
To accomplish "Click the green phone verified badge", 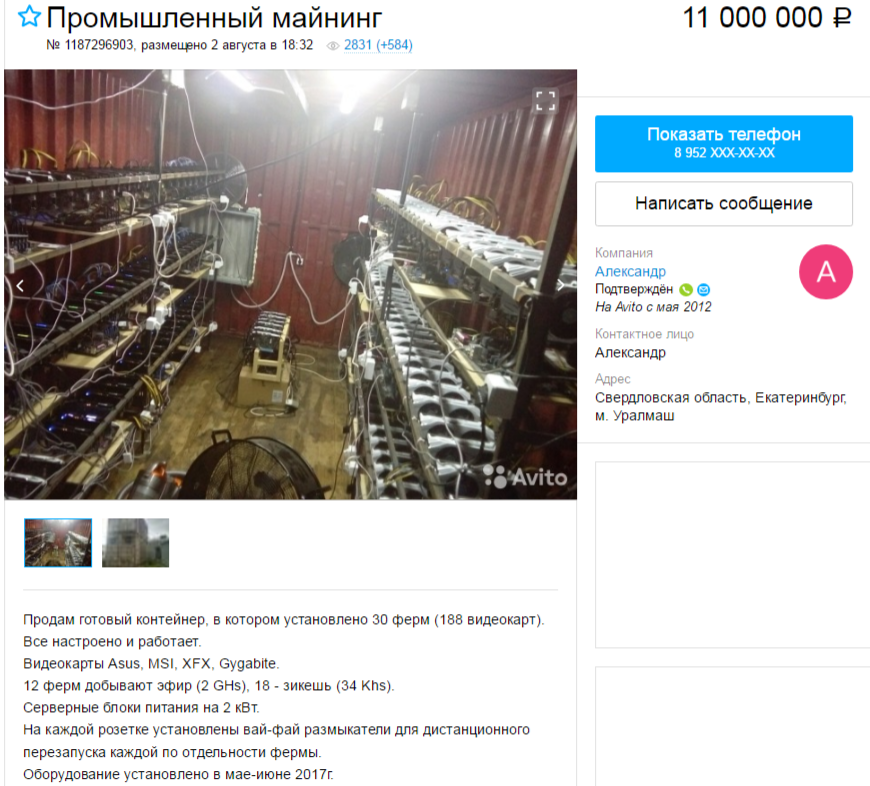I will (686, 290).
